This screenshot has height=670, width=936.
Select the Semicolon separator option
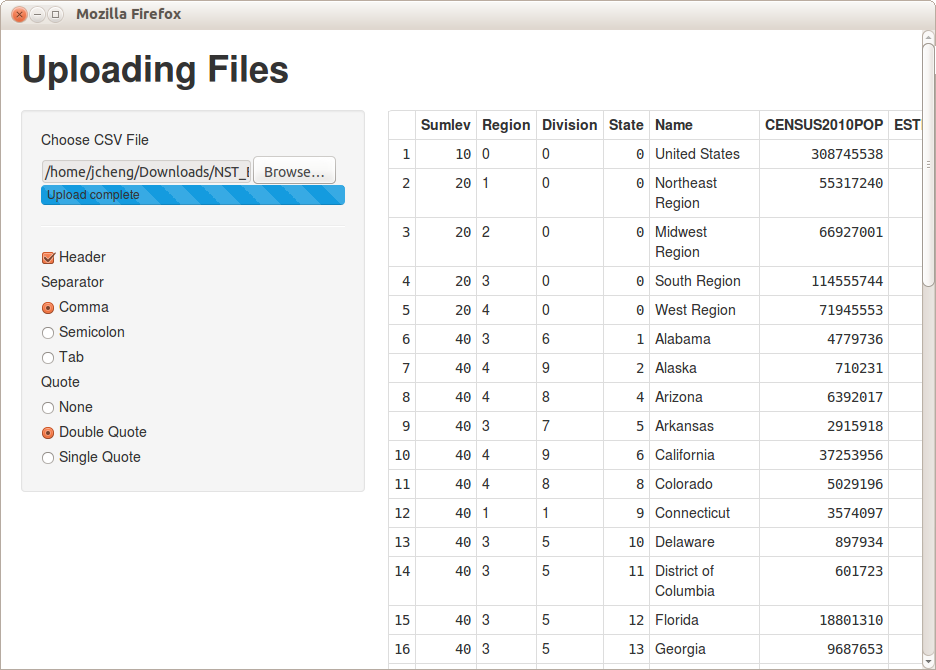[48, 333]
